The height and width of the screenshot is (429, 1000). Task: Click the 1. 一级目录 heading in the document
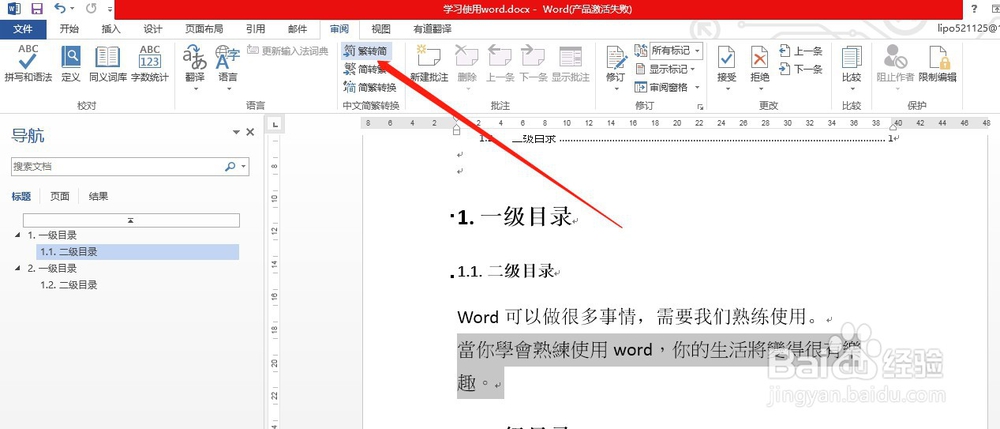(x=515, y=217)
